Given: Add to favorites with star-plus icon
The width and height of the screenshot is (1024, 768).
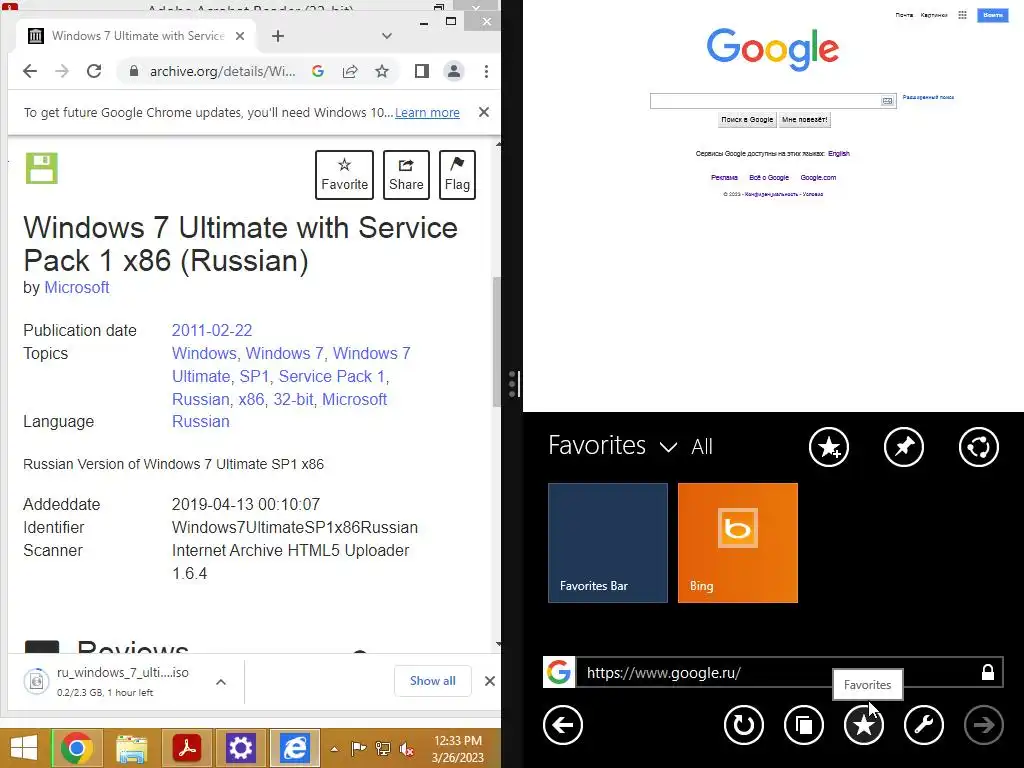Looking at the screenshot, I should (829, 447).
